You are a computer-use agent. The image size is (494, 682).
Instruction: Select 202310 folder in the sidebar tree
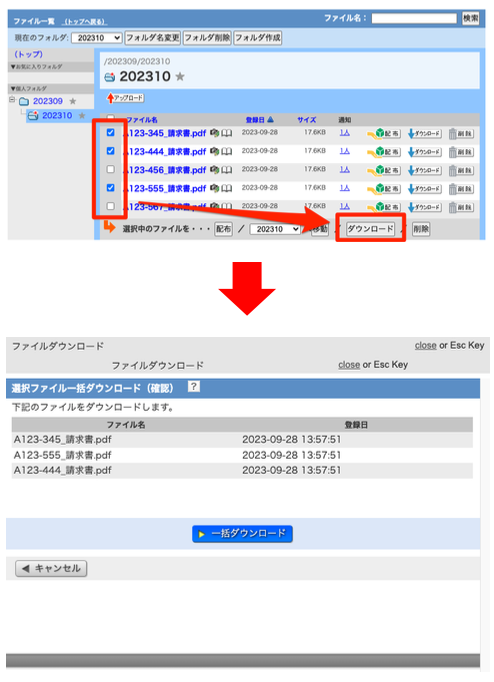[57, 116]
